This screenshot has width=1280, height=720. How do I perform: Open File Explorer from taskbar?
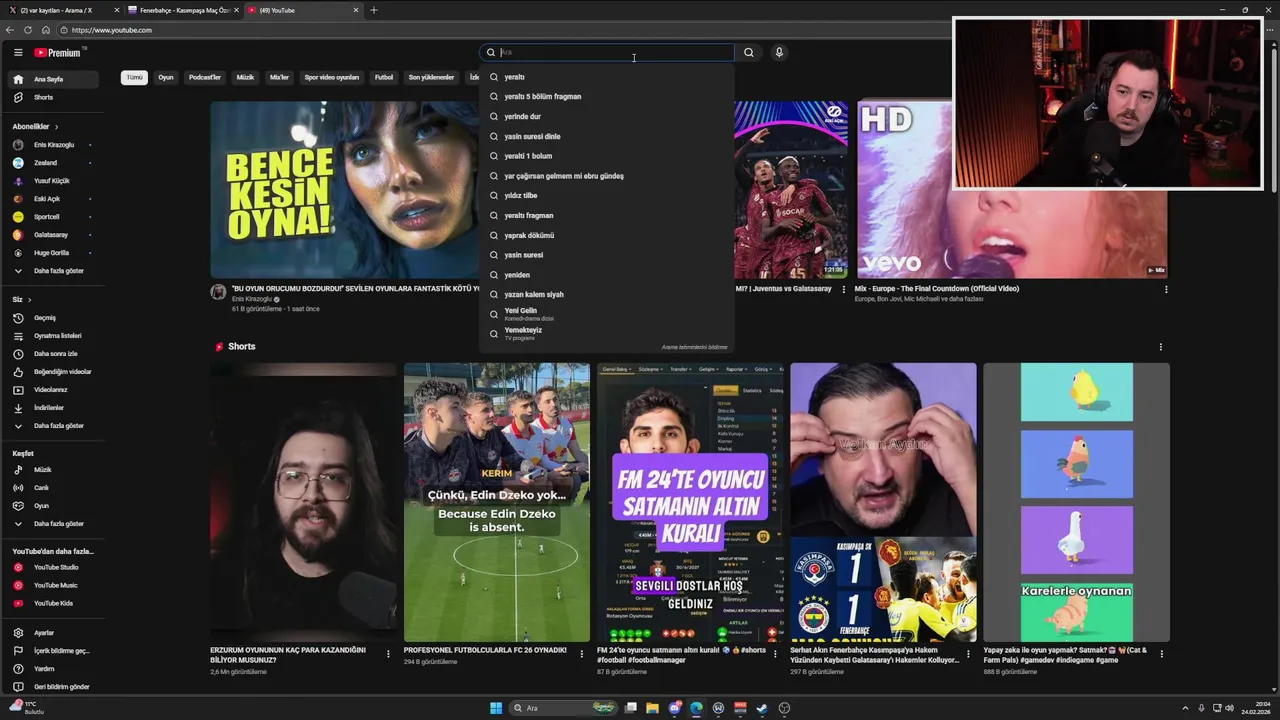coord(652,708)
